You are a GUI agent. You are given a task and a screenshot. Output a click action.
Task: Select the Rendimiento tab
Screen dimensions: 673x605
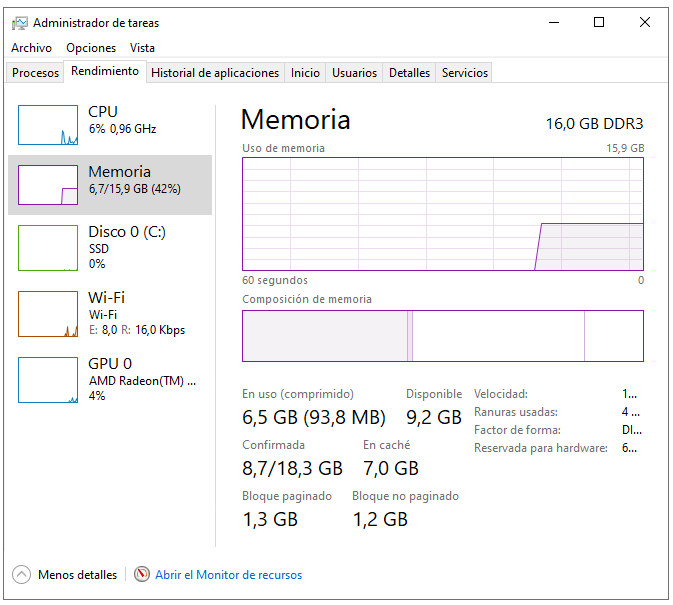(x=105, y=71)
